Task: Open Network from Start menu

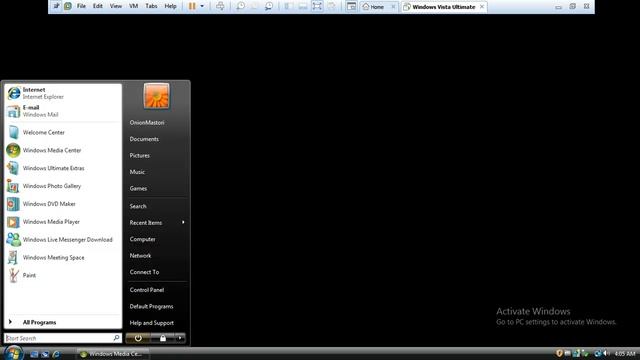Action: (x=140, y=256)
